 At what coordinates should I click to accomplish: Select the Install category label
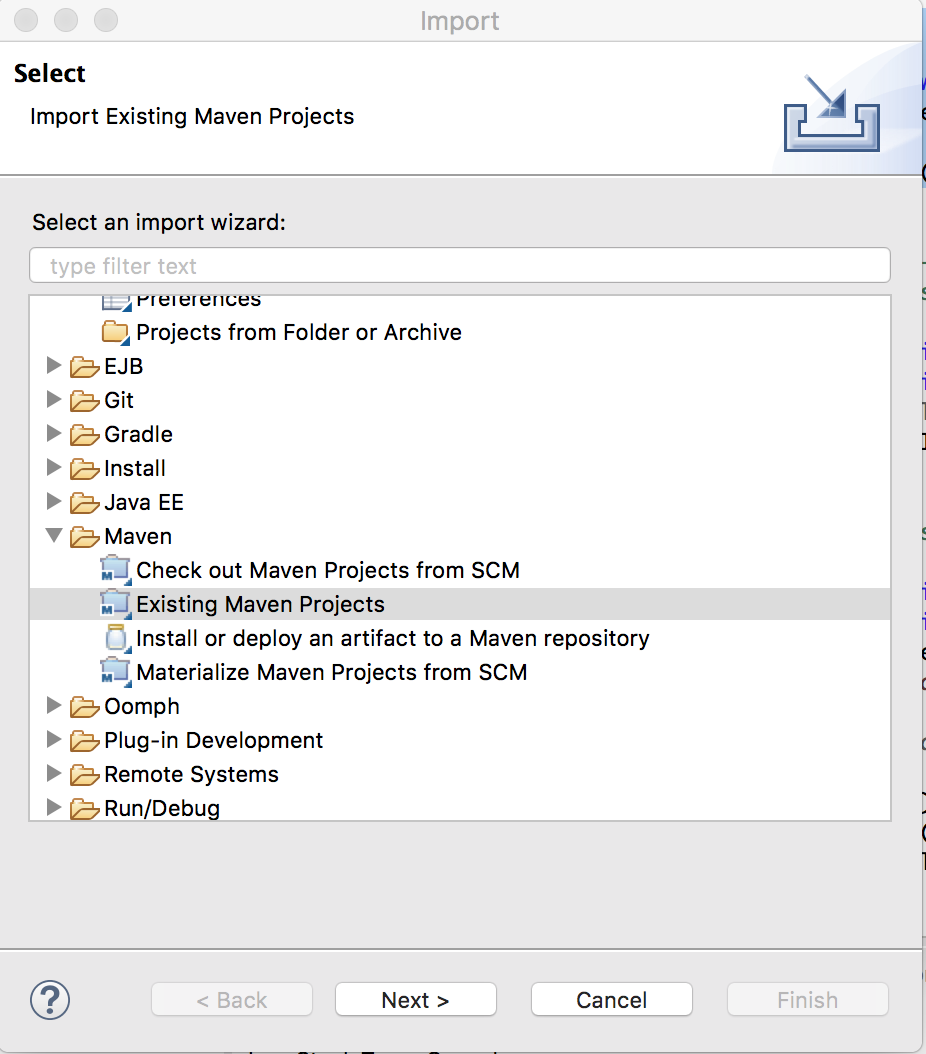(x=135, y=468)
